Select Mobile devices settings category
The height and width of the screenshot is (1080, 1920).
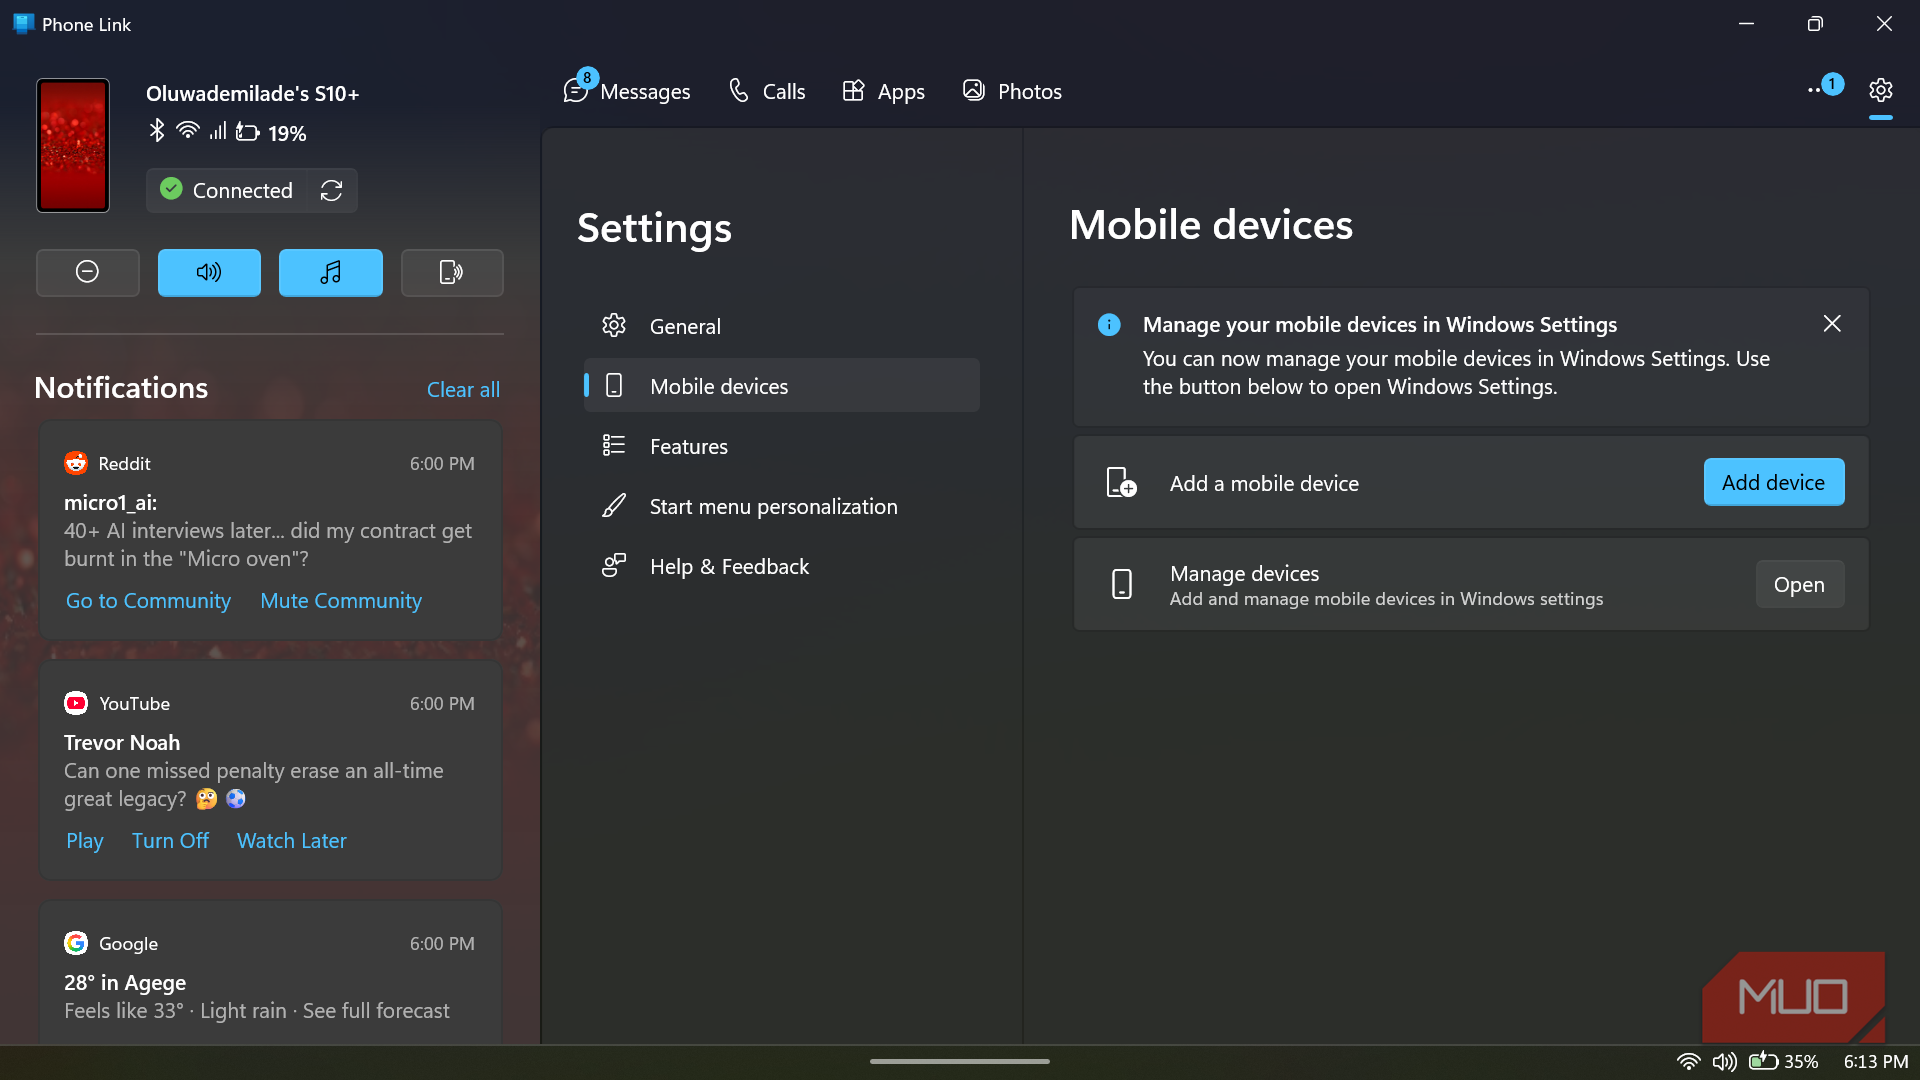pos(782,386)
